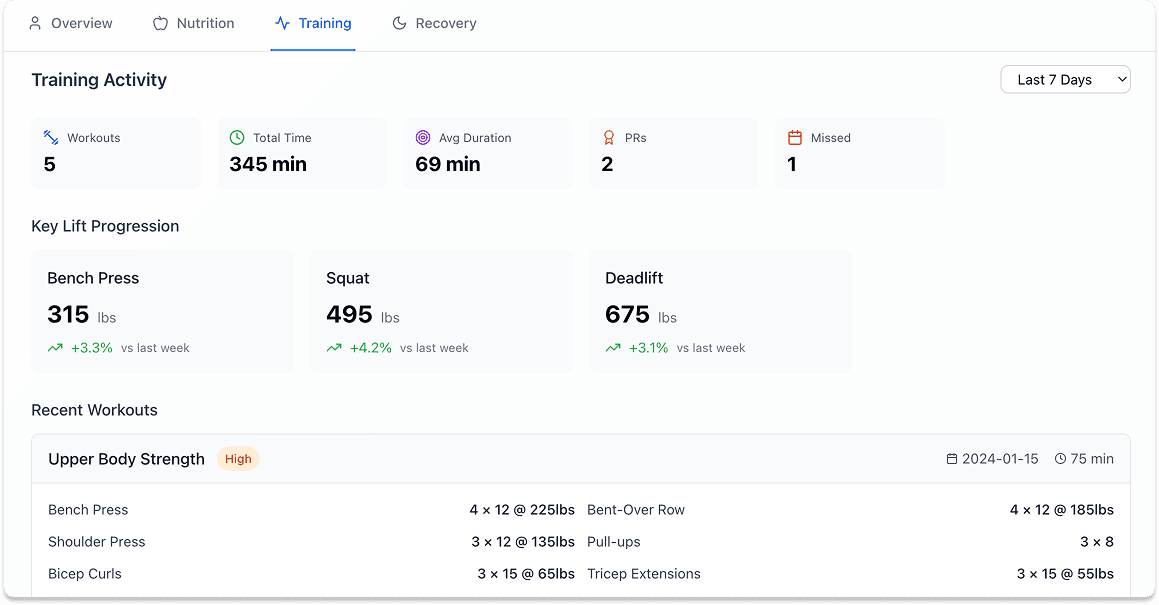Click the Pull-ups exercise row
Viewport: 1159px width, 605px height.
[x=850, y=542]
